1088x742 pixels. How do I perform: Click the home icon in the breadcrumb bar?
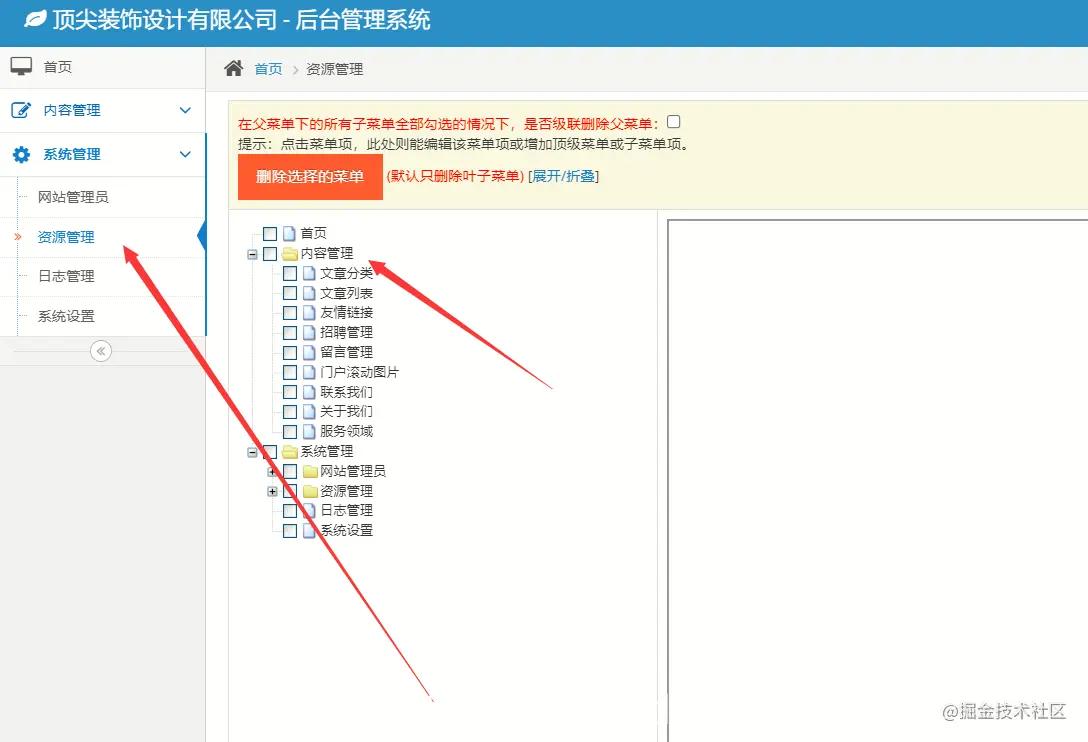232,69
